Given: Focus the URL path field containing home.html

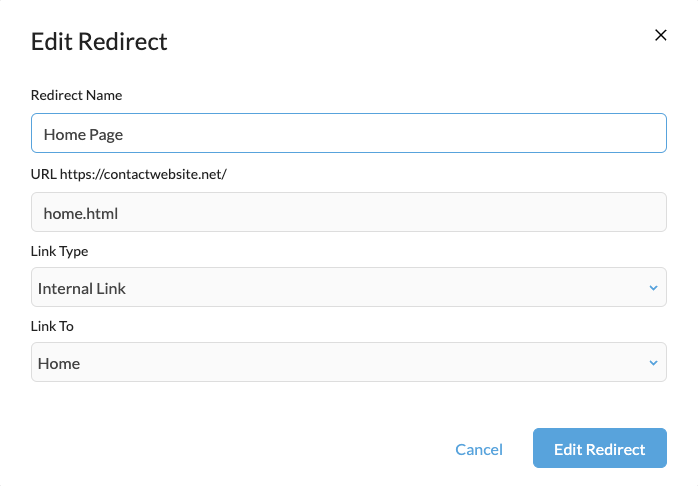Looking at the screenshot, I should (348, 212).
